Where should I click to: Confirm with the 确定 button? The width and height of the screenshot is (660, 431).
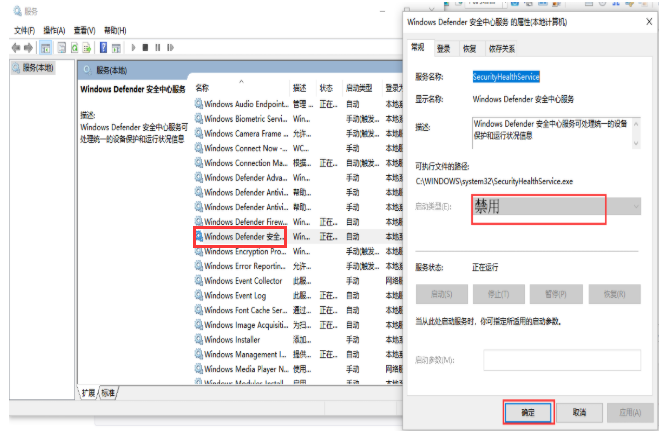(528, 412)
